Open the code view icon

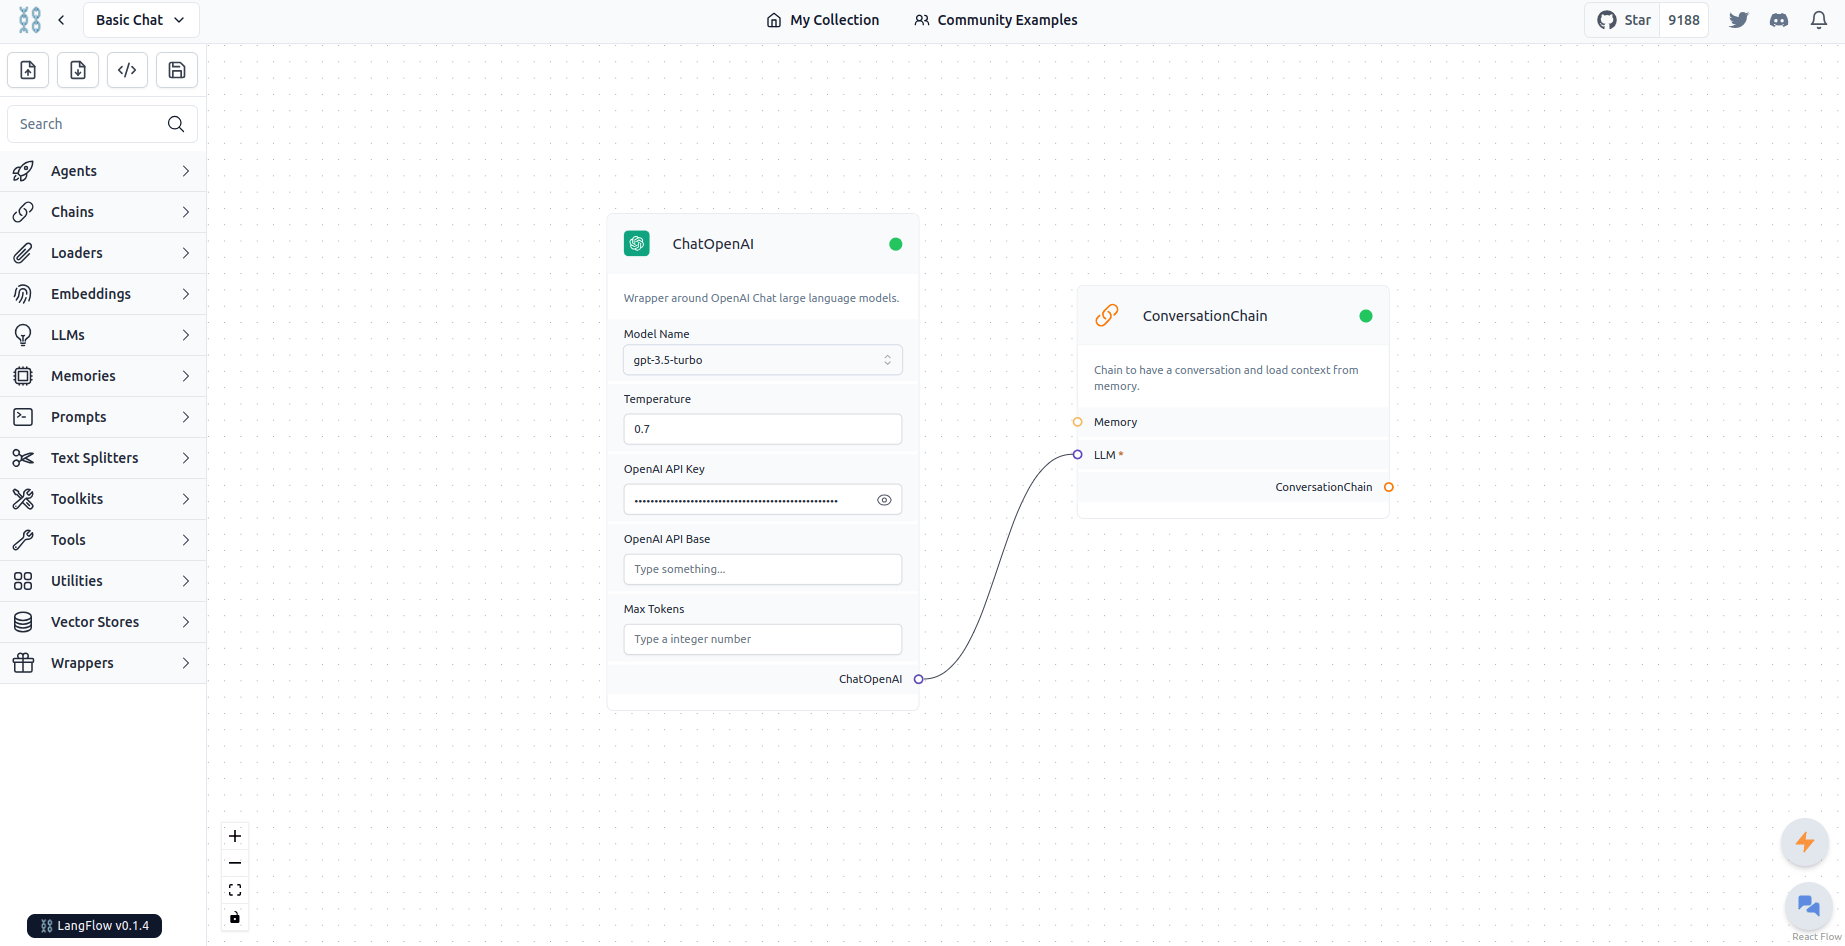pyautogui.click(x=127, y=70)
